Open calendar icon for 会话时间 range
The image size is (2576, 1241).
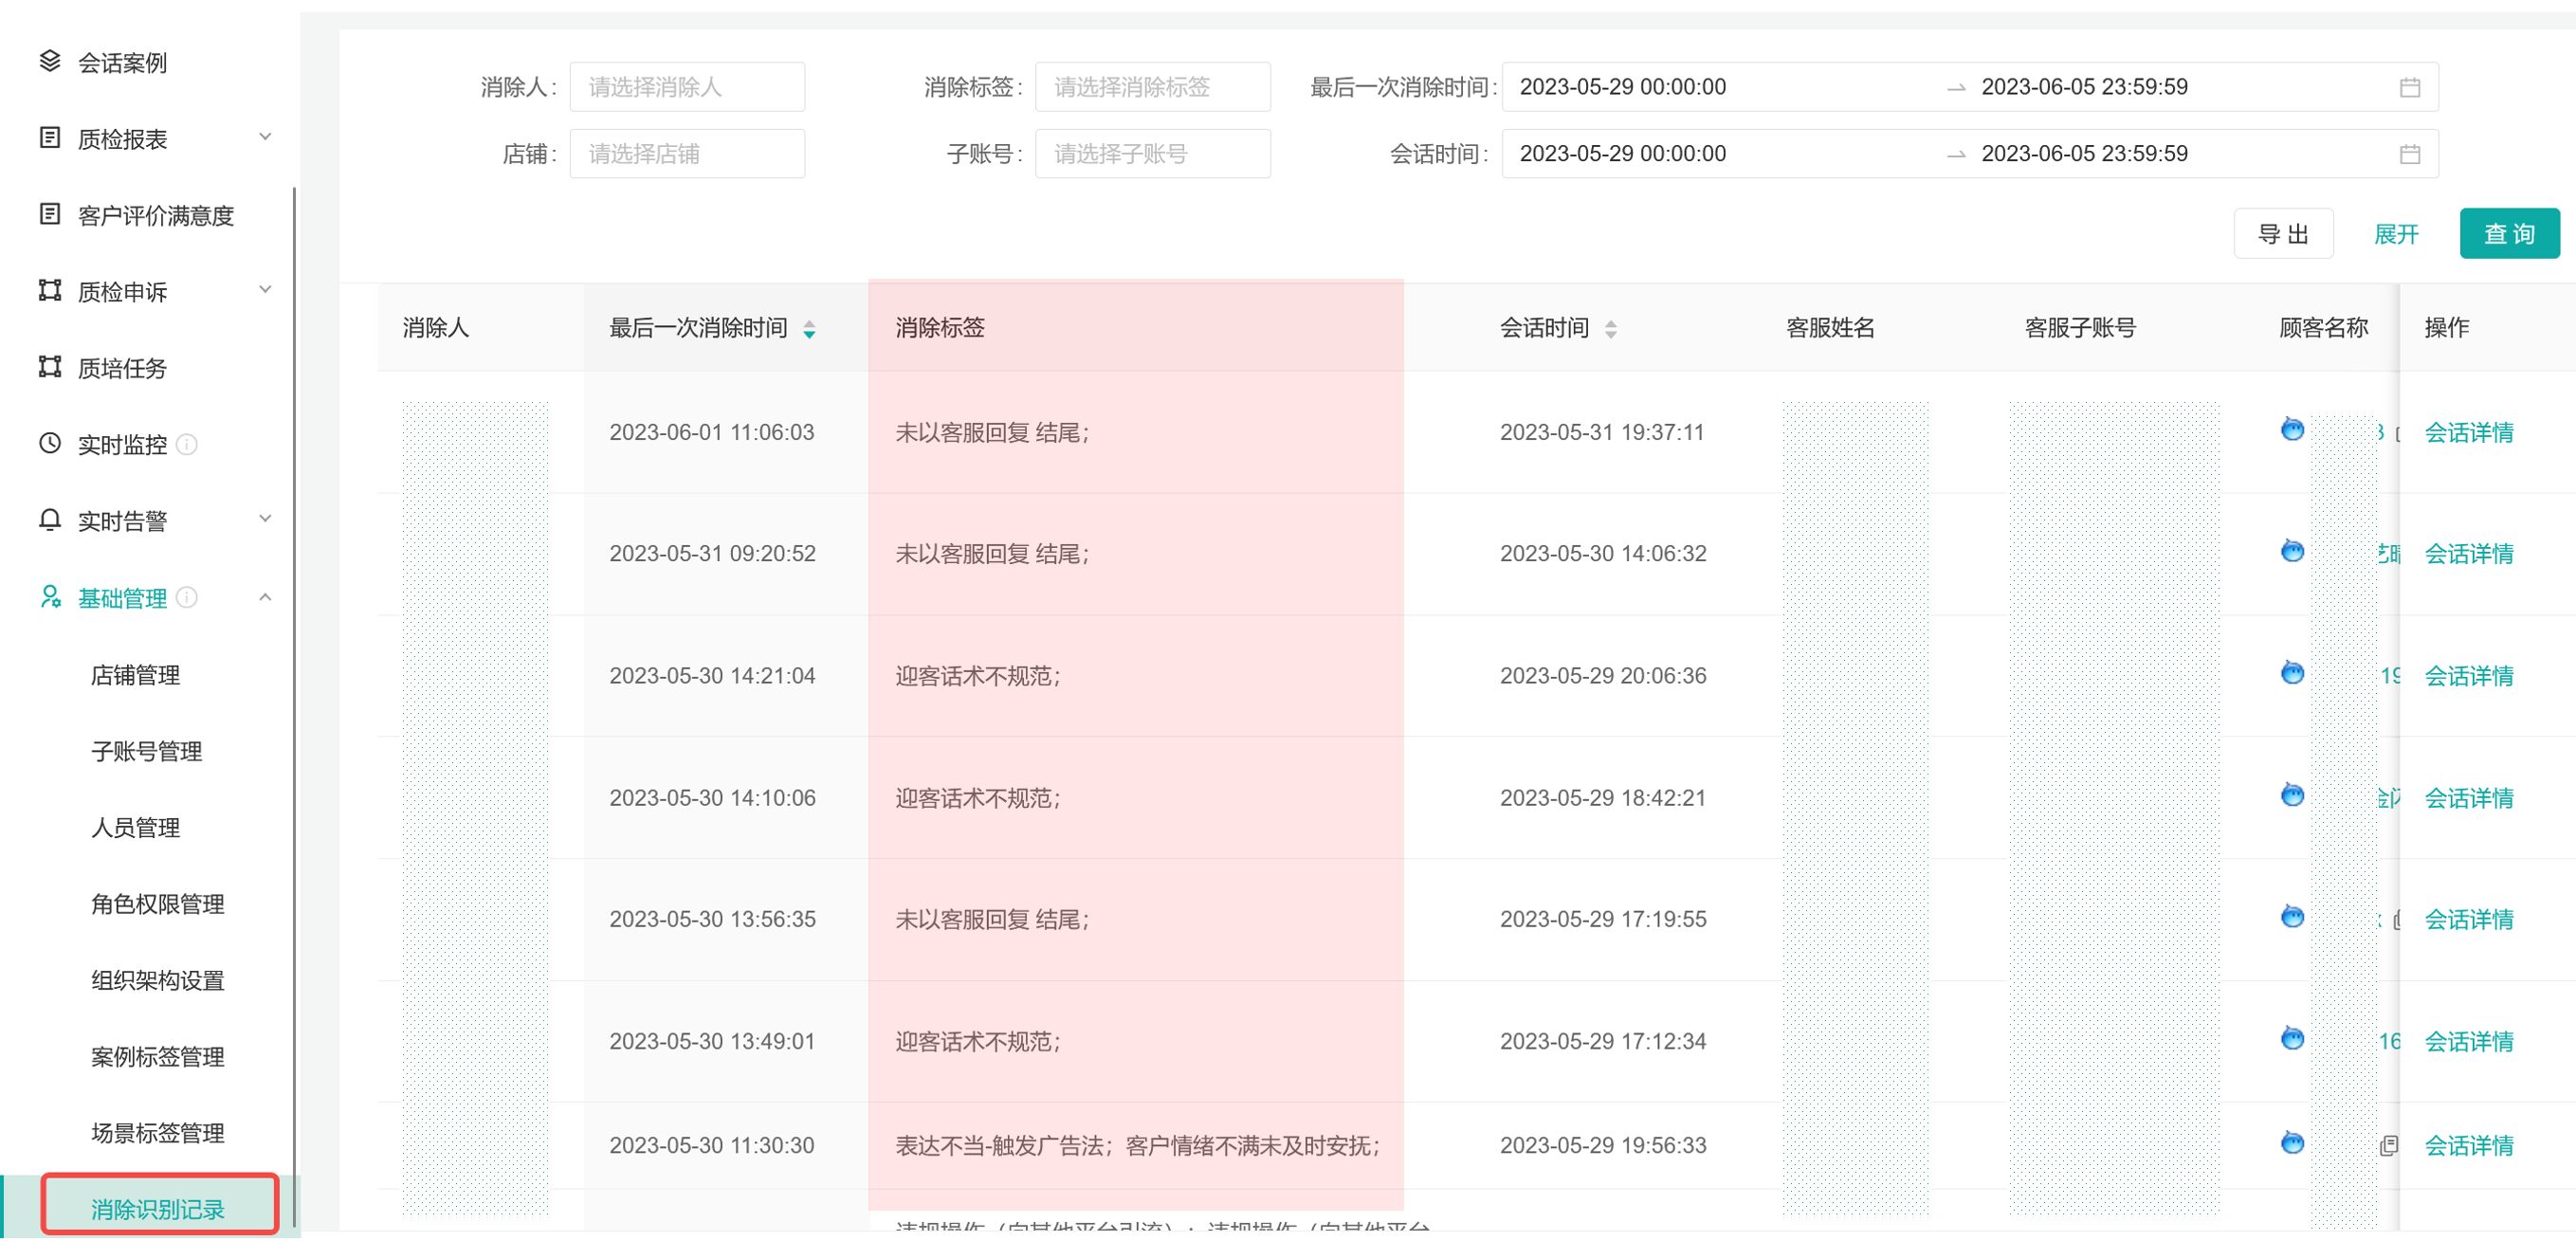[2410, 154]
